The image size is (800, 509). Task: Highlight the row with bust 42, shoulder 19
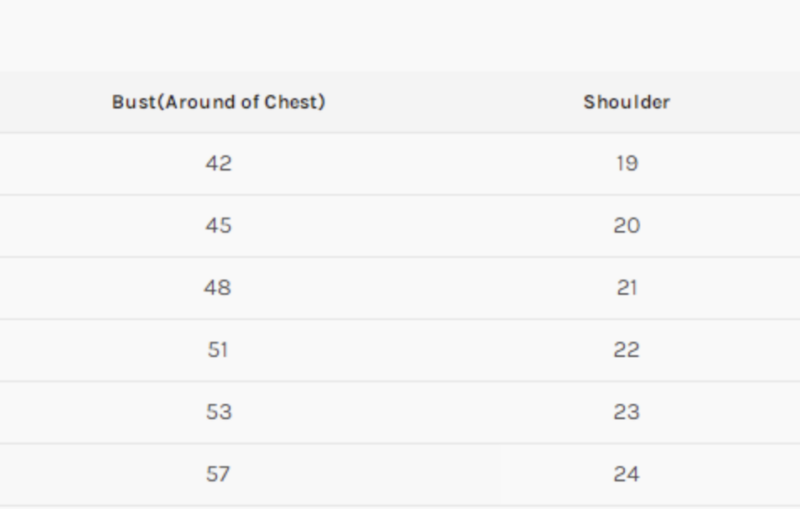[420, 163]
